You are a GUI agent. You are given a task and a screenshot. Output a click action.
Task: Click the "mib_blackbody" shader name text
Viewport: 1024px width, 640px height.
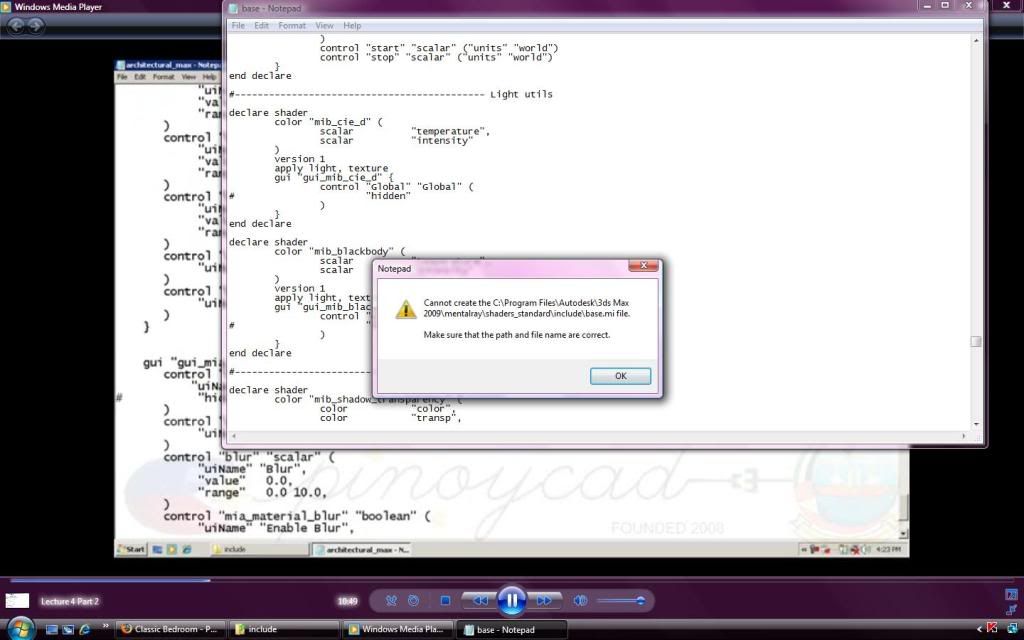[x=351, y=251]
